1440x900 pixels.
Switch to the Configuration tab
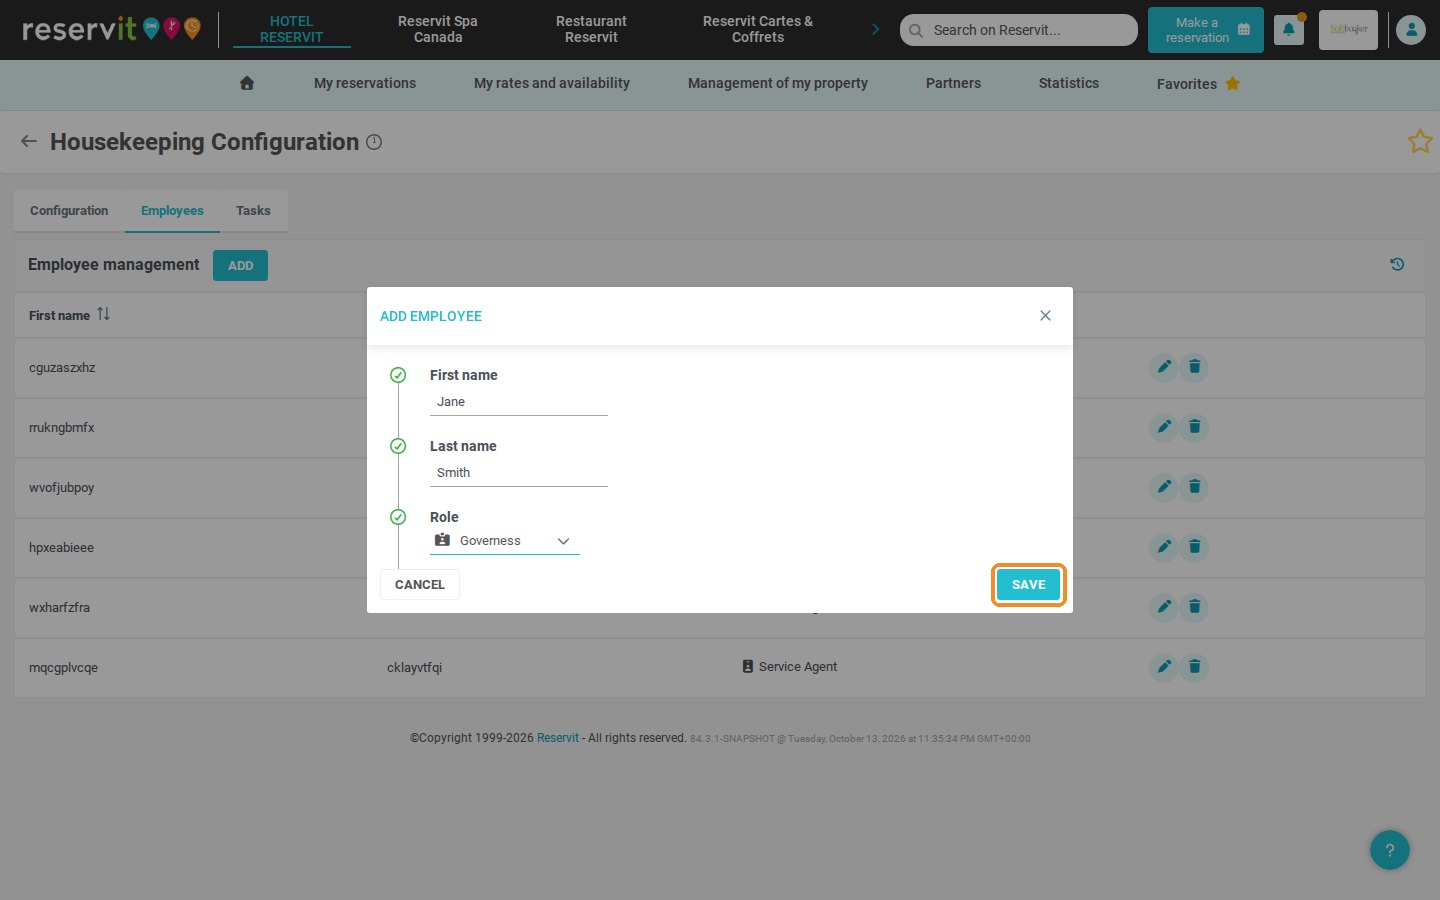[69, 211]
